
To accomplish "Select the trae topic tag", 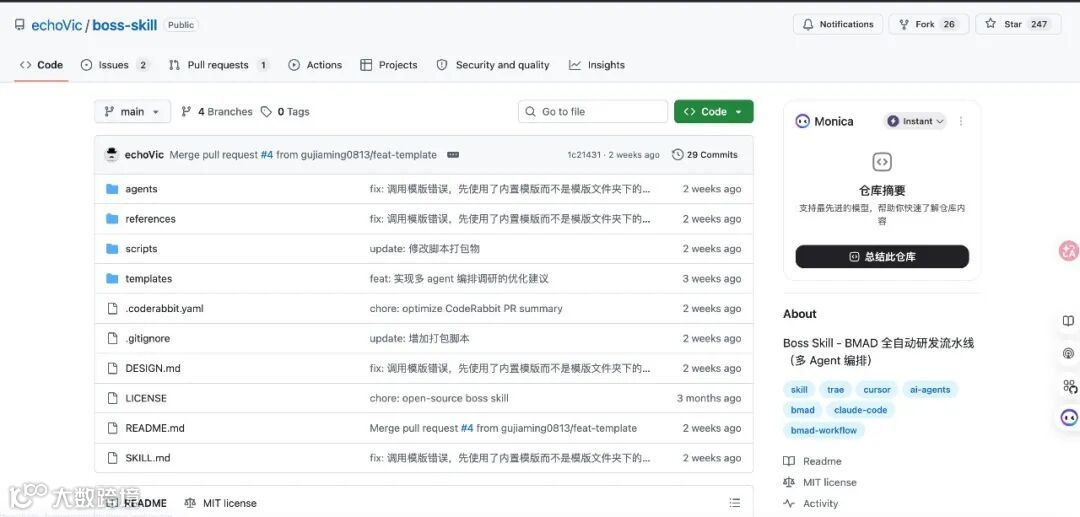I will coord(835,390).
